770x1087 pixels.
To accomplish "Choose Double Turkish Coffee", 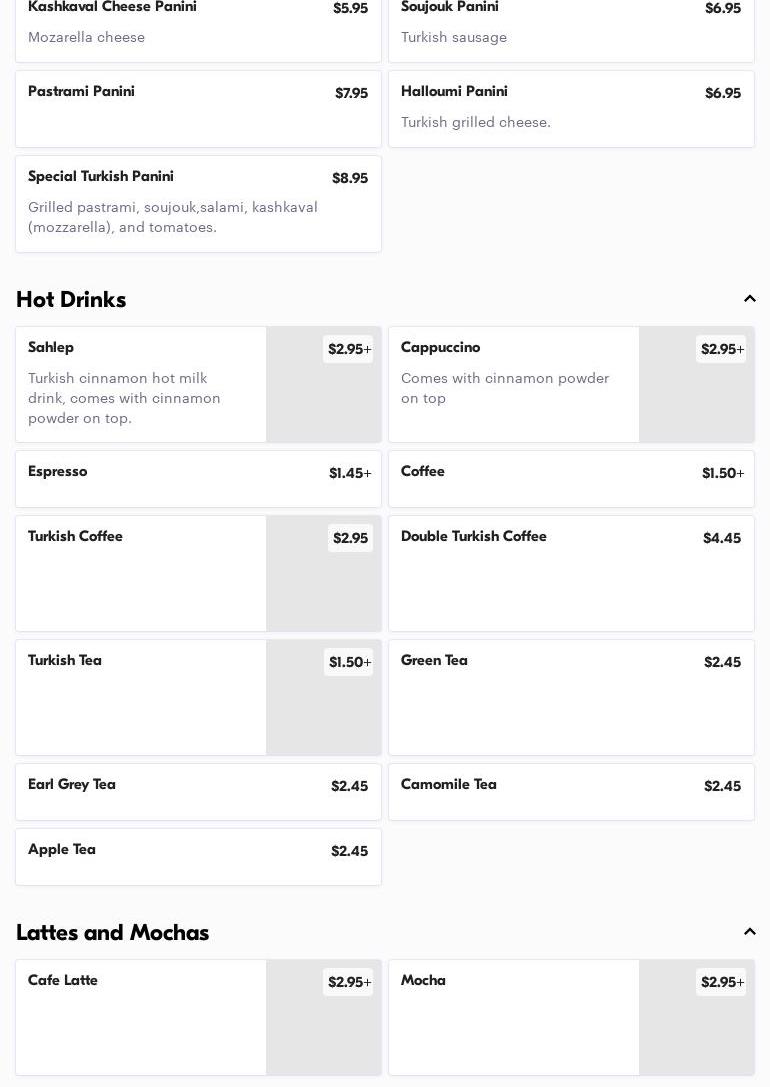I will click(x=571, y=573).
